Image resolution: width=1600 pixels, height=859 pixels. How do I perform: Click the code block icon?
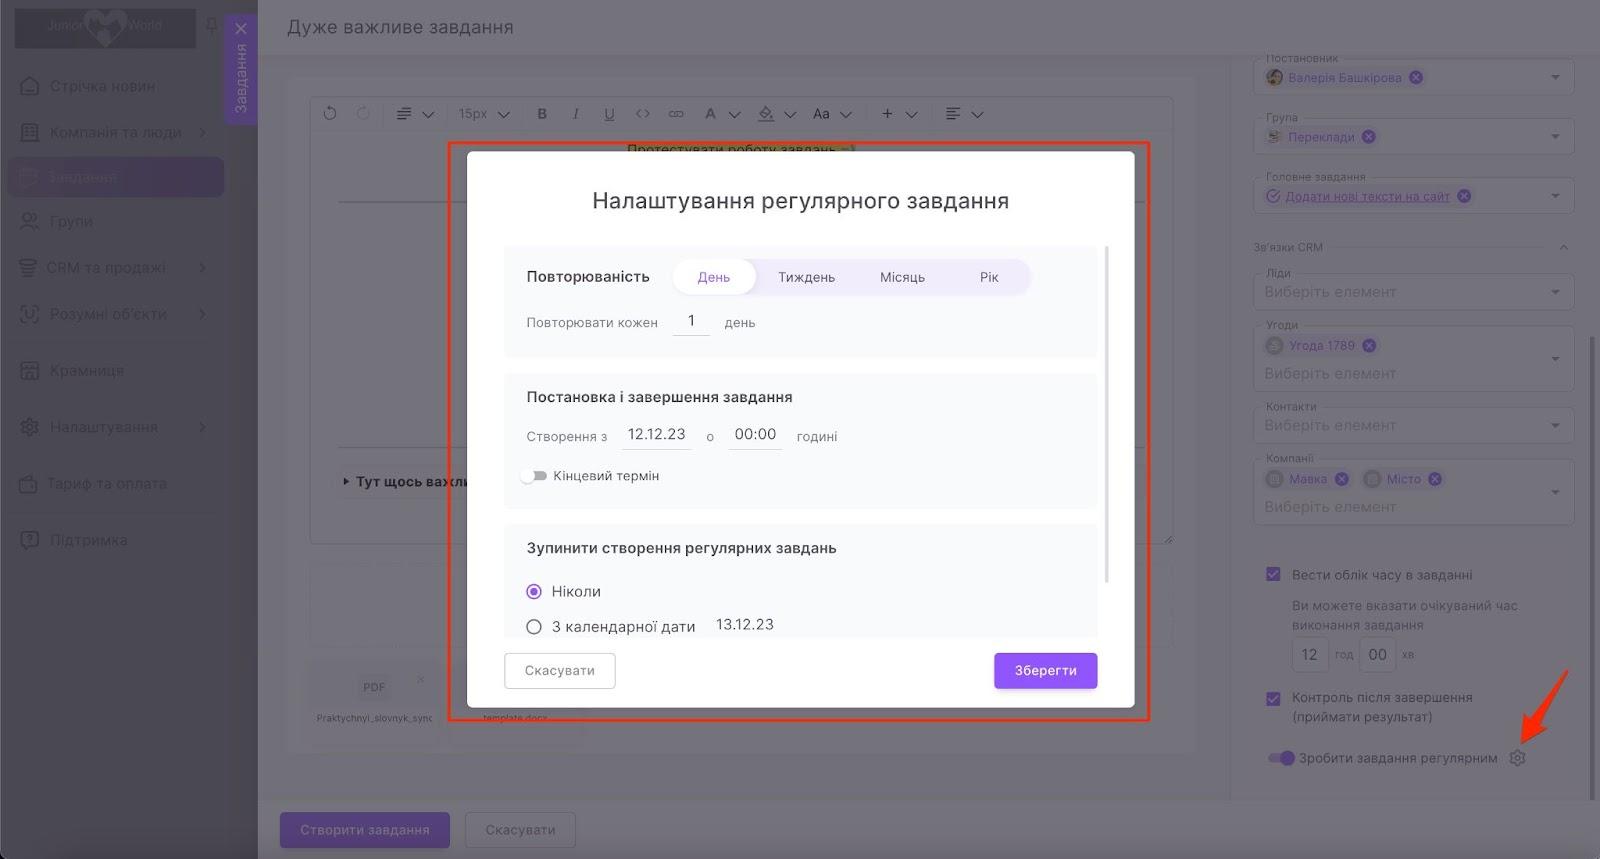pos(643,114)
